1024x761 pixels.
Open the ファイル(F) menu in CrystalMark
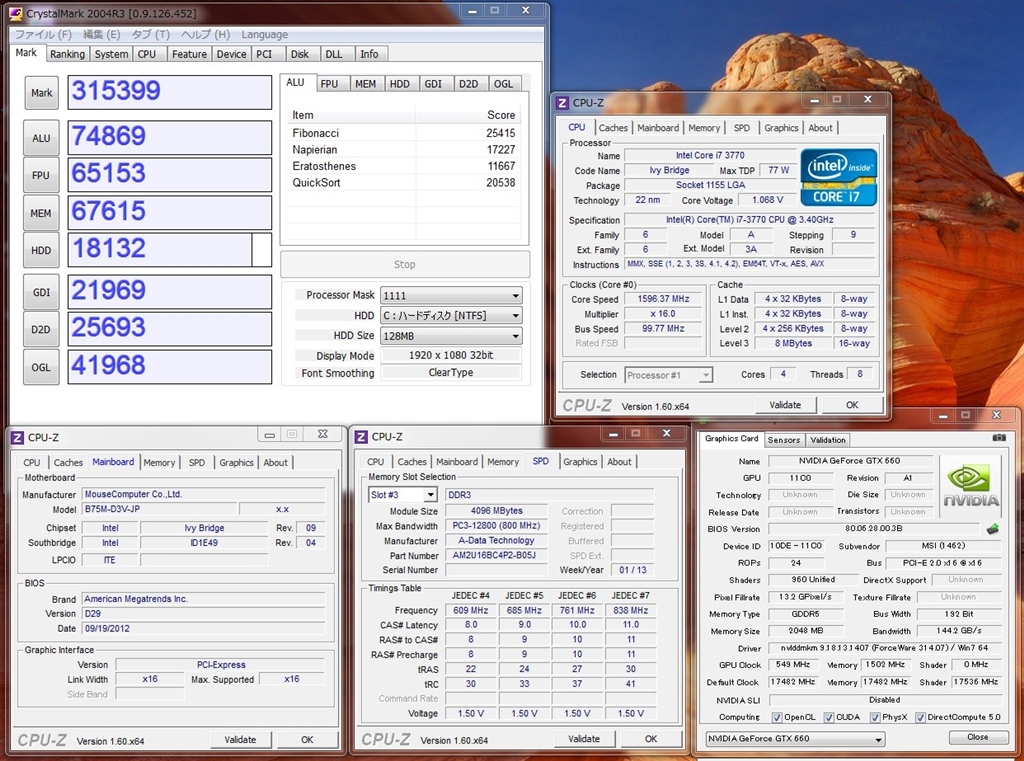click(x=43, y=35)
